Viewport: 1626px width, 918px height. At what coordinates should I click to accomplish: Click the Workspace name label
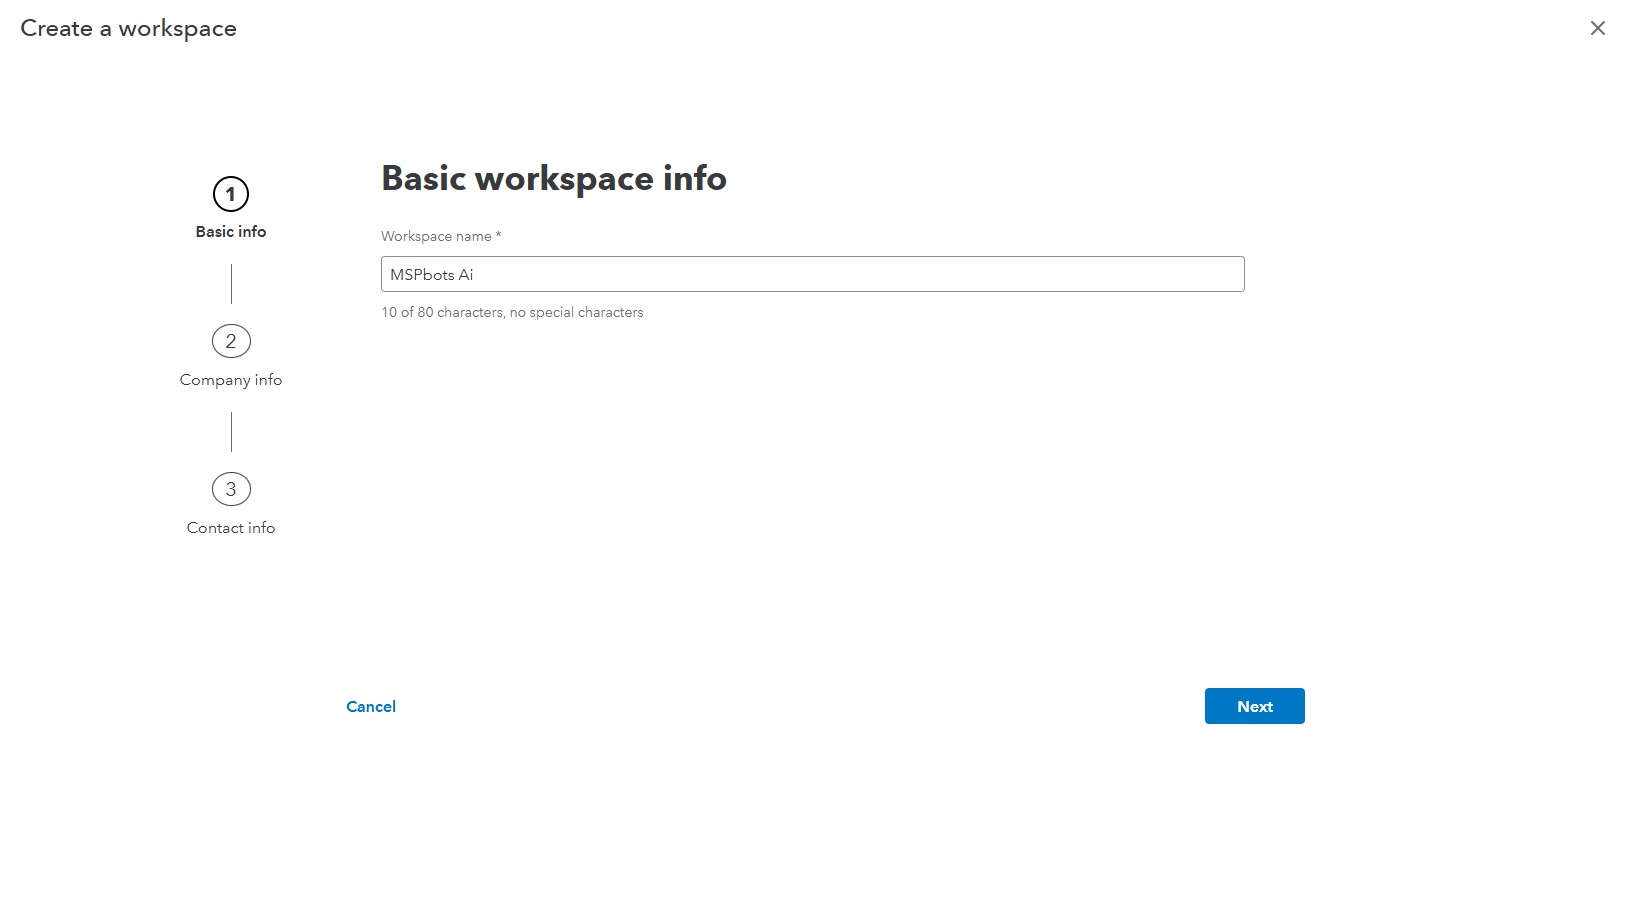(440, 236)
